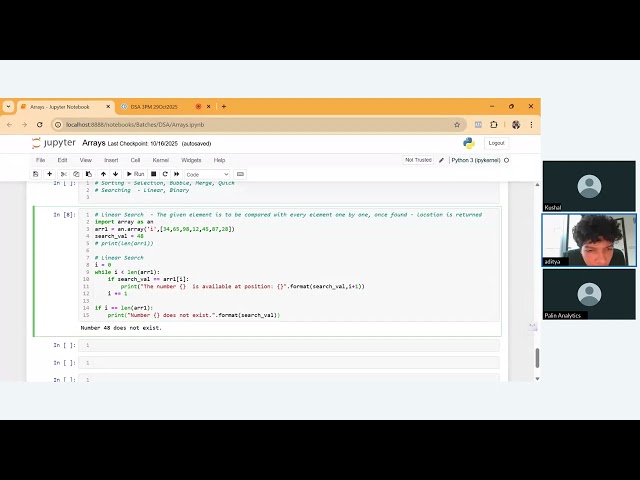The width and height of the screenshot is (640, 480).
Task: Click the Sorting and Searching comments cell
Action: click(289, 191)
